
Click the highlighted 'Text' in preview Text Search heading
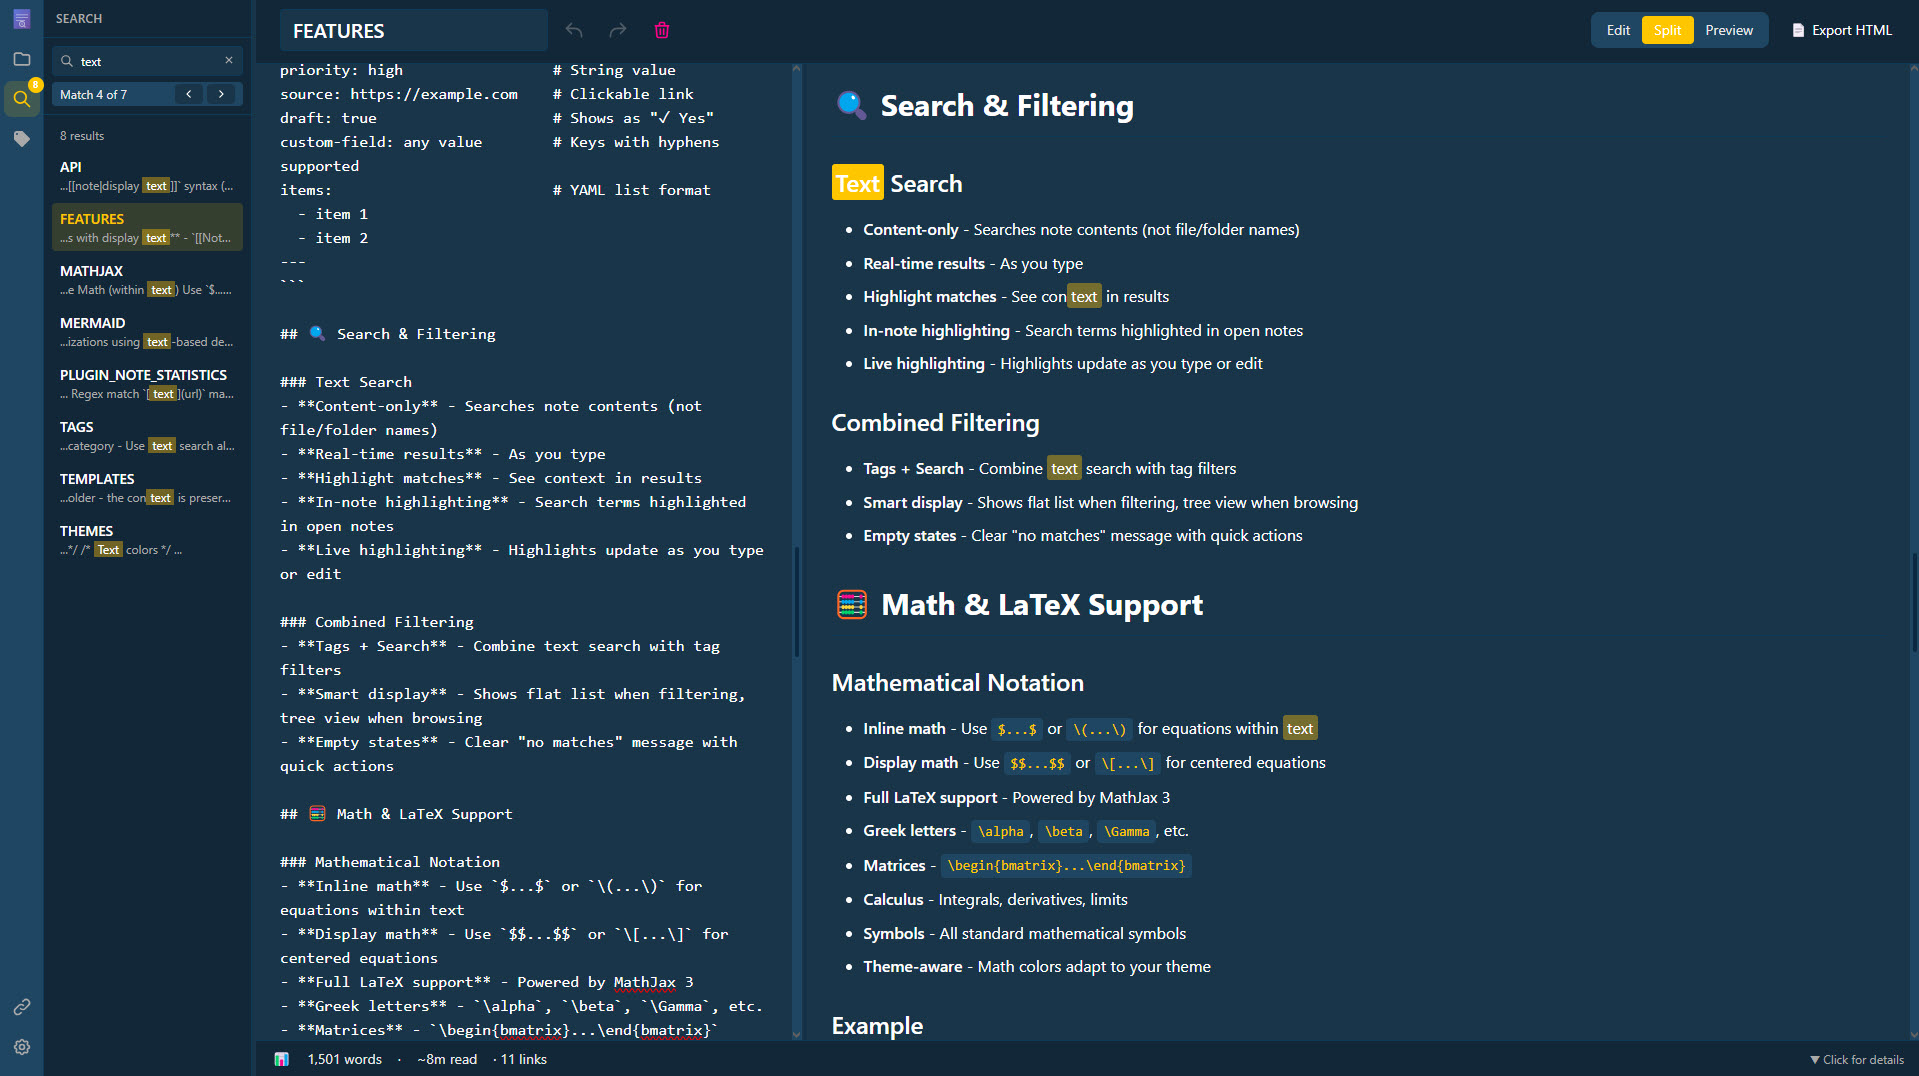[858, 183]
